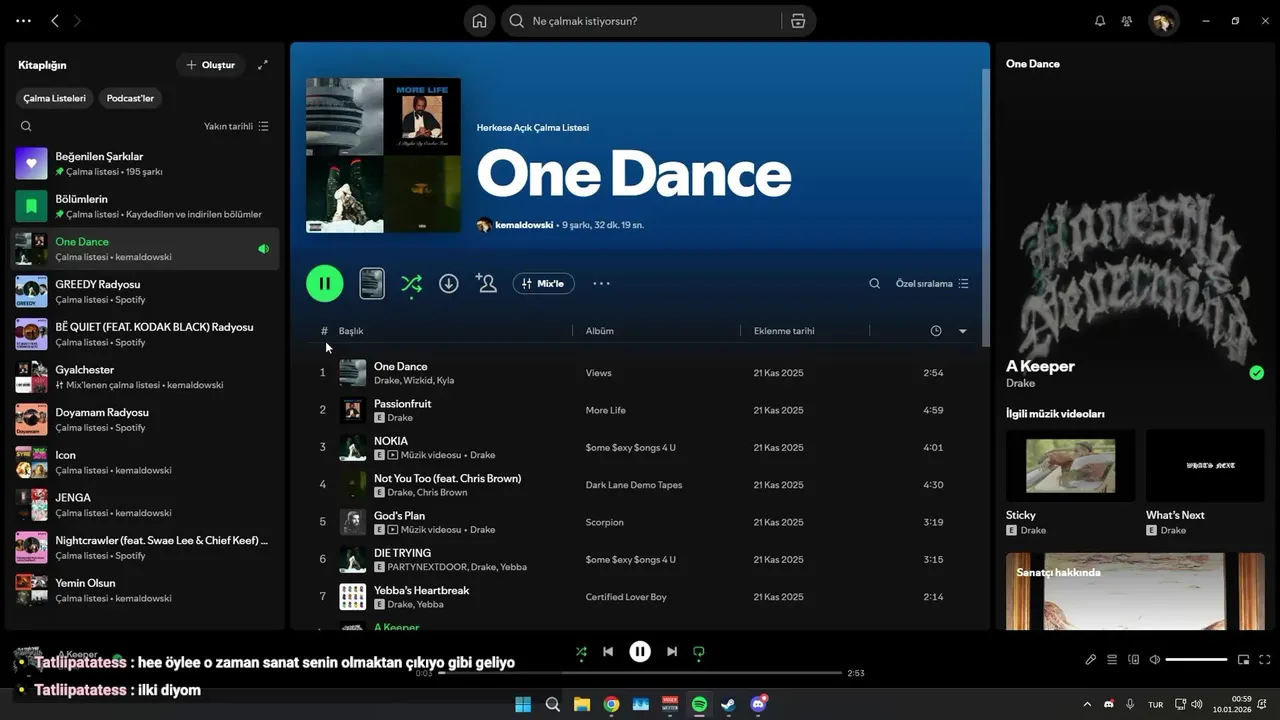Open Yemin Olsun playlist
1280x720 pixels.
tap(146, 589)
